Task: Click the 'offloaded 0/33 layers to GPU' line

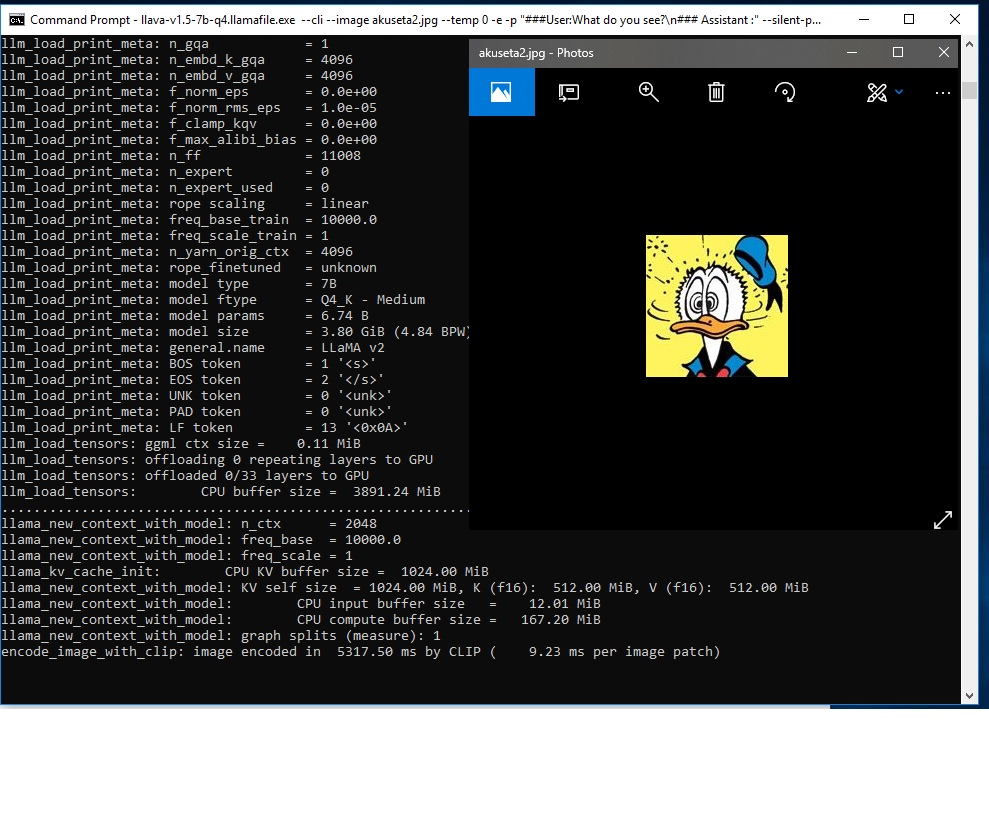Action: coord(185,475)
